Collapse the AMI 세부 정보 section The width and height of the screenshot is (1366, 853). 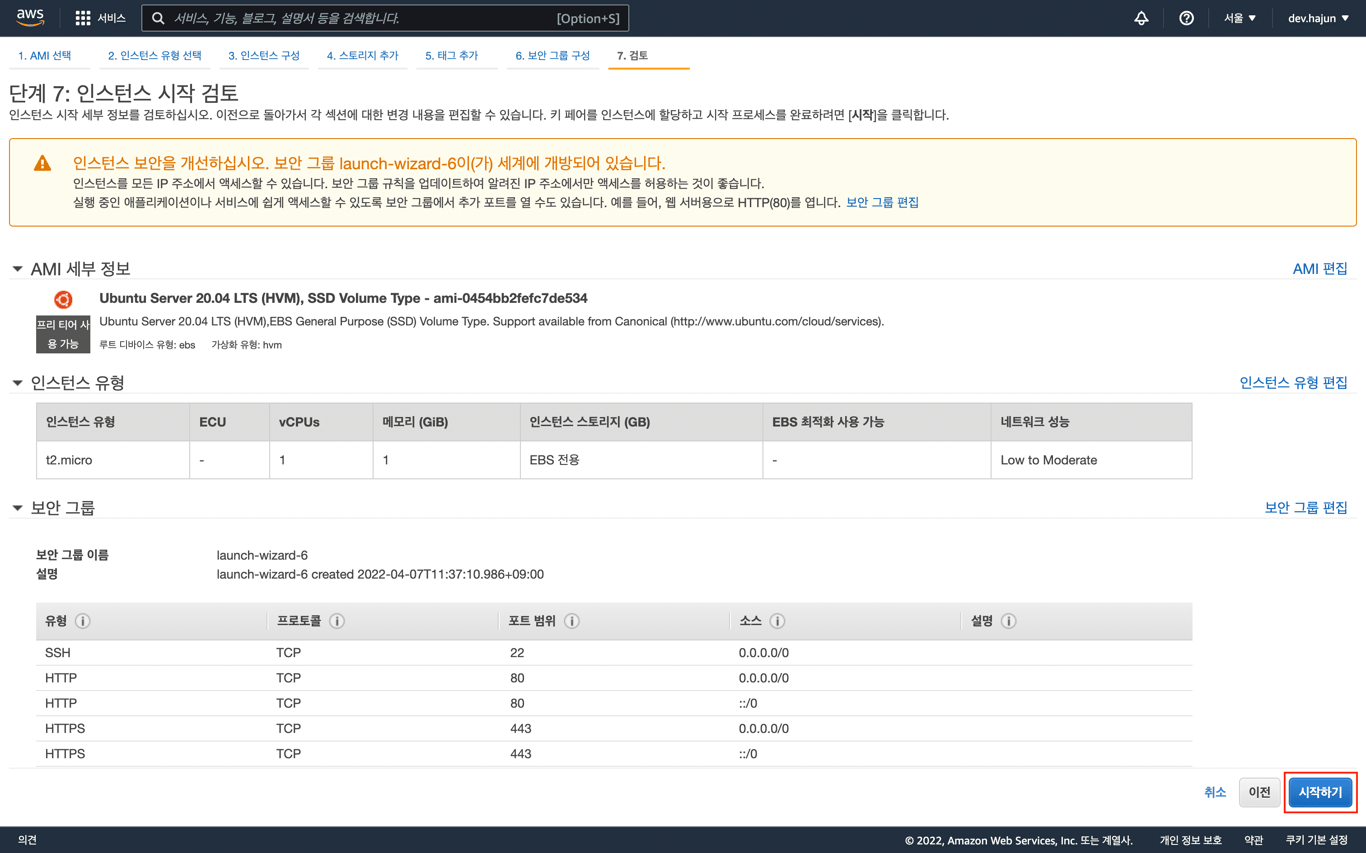[17, 269]
